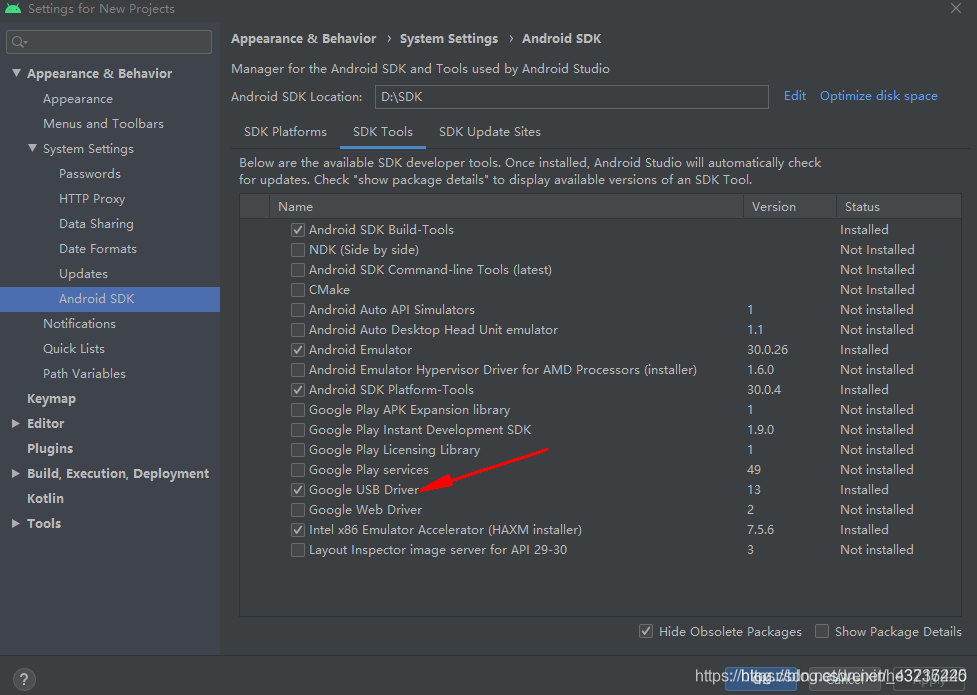The width and height of the screenshot is (977, 695).
Task: Click System Settings breadcrumb
Action: (x=449, y=39)
